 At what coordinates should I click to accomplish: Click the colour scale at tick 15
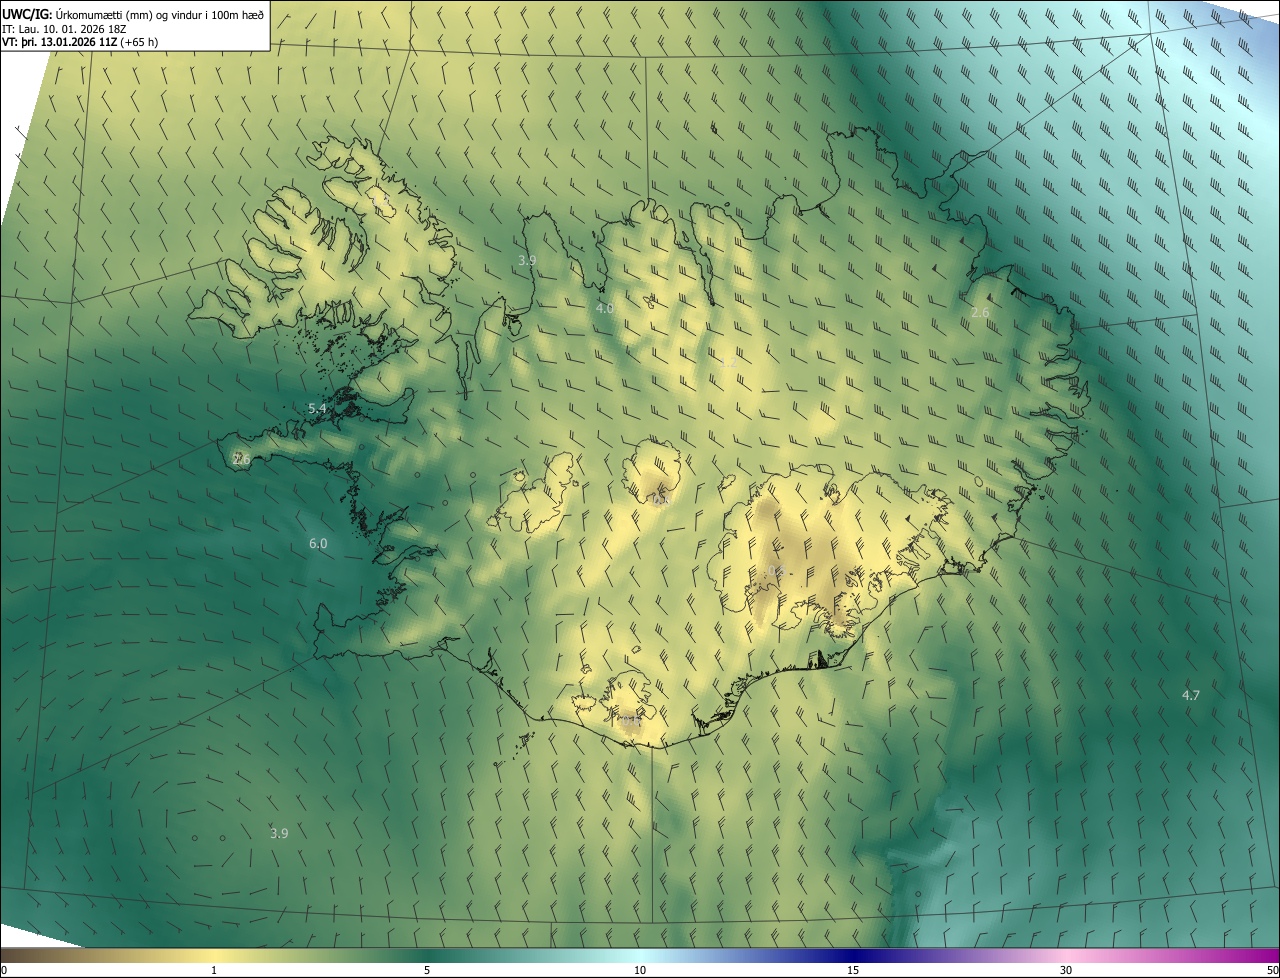pyautogui.click(x=853, y=970)
